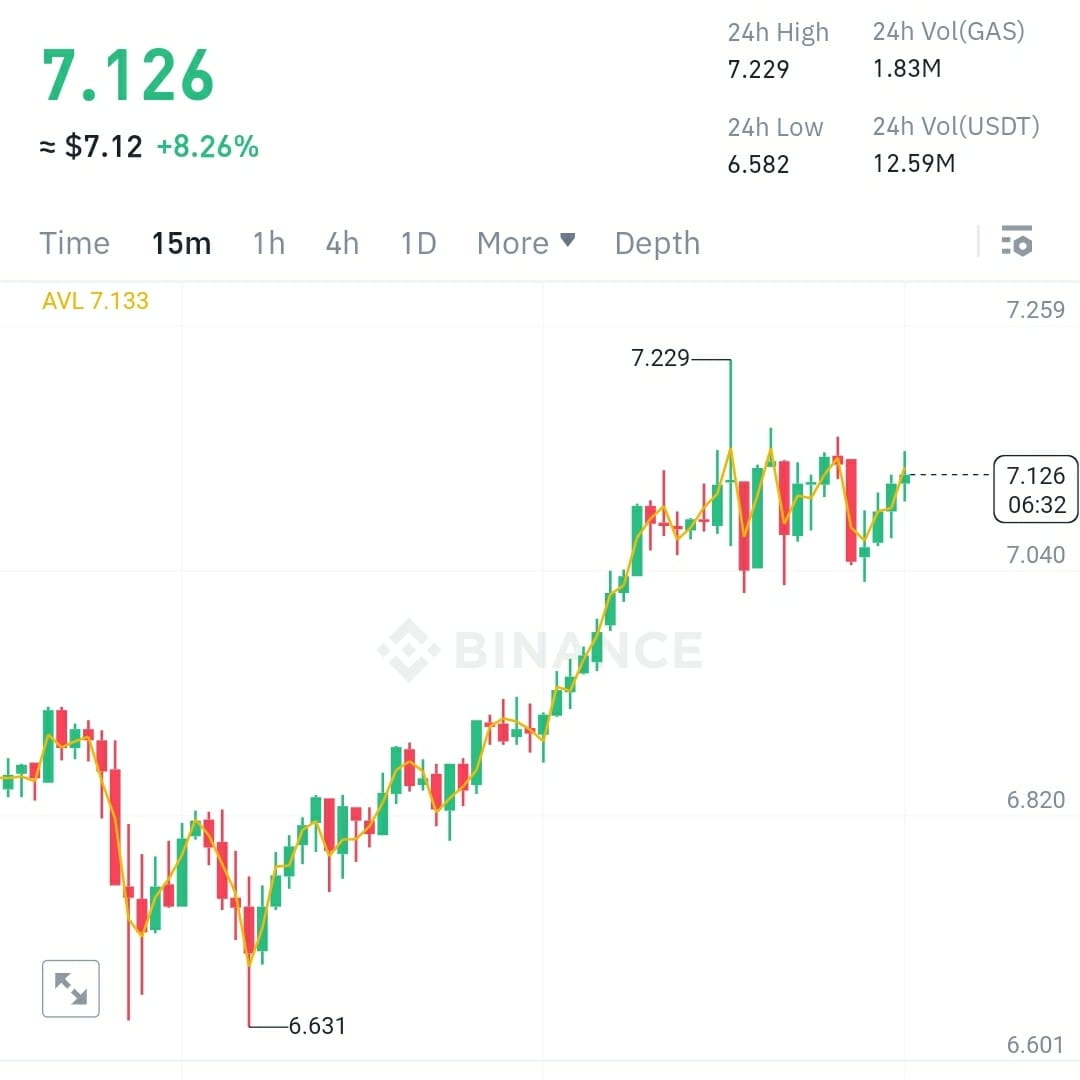Image resolution: width=1080 pixels, height=1080 pixels.
Task: Click the 24h Low value 6.582
Action: point(756,165)
